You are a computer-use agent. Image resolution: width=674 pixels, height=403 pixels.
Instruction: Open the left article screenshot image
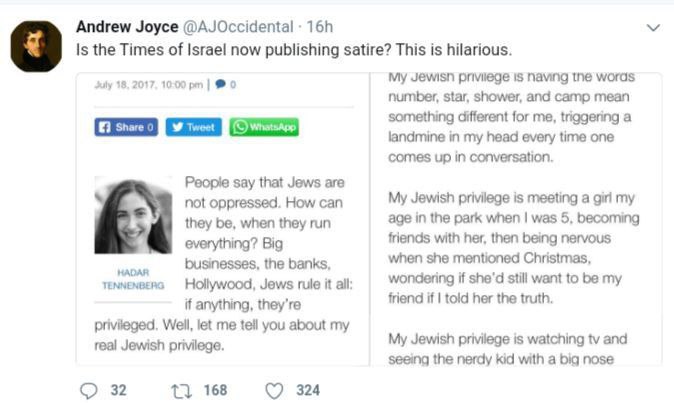tap(223, 219)
